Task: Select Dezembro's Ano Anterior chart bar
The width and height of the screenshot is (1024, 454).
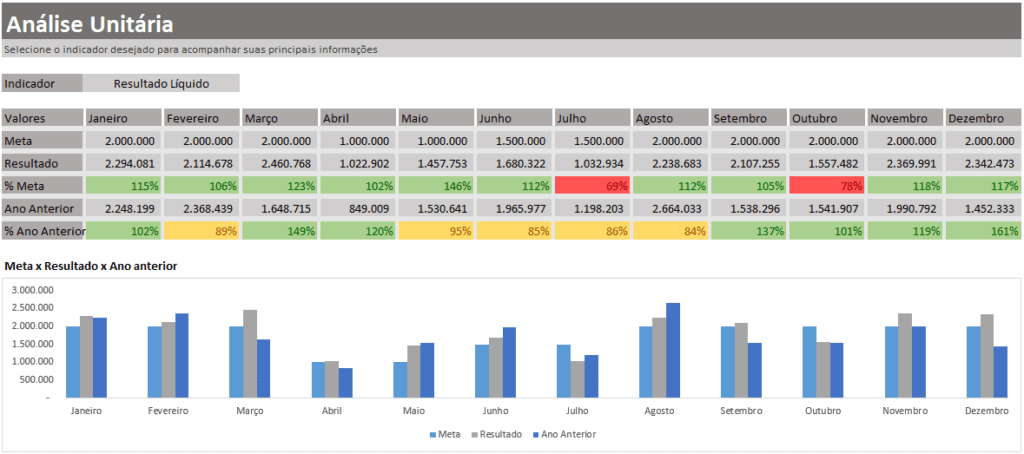Action: coord(1000,372)
